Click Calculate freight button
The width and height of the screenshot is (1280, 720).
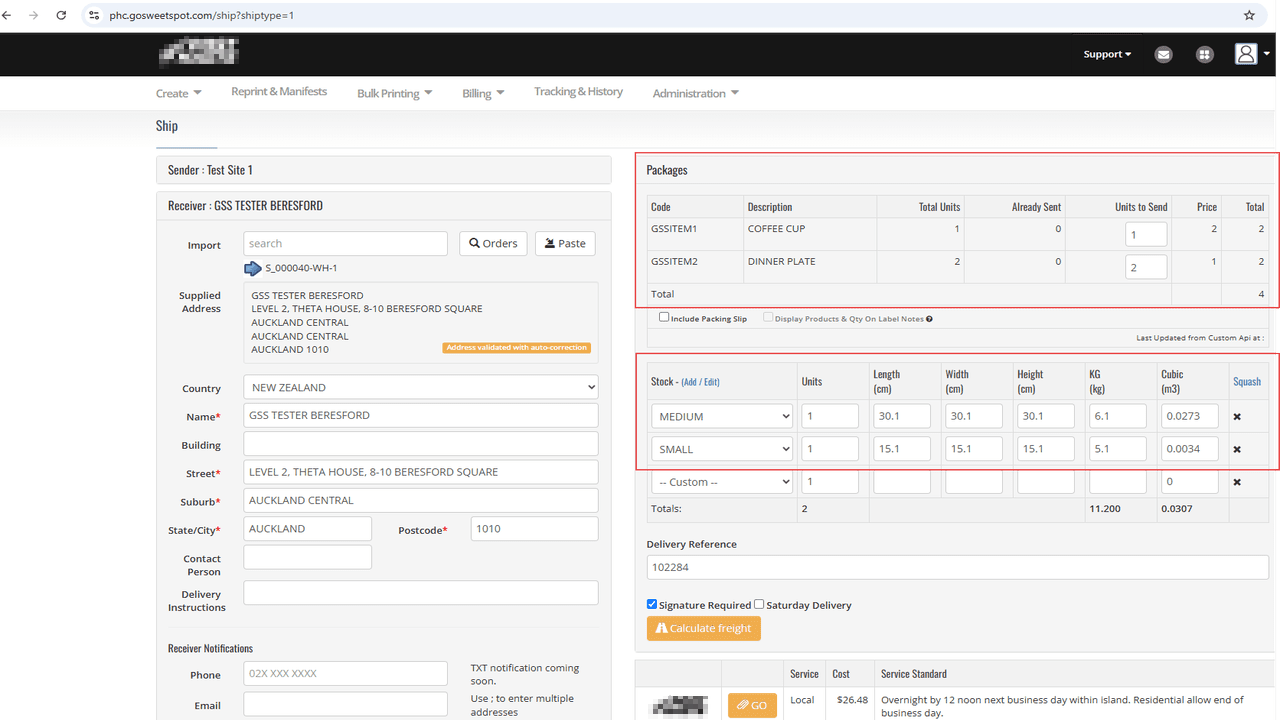(x=704, y=628)
